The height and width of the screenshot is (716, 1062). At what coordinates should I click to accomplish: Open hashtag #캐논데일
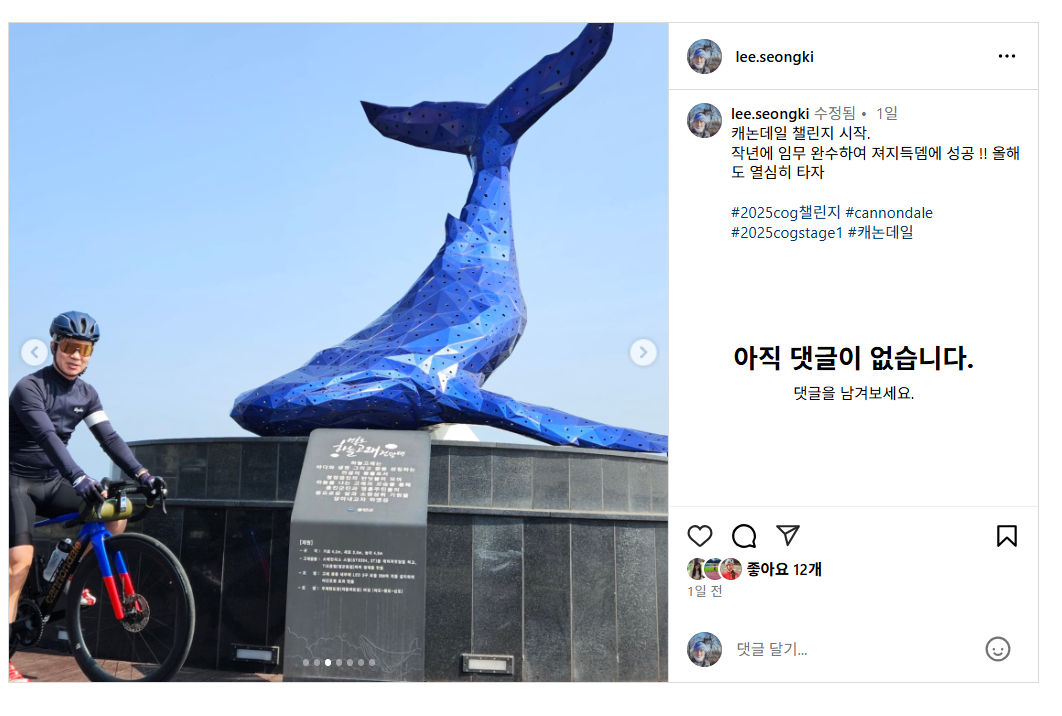click(x=880, y=232)
